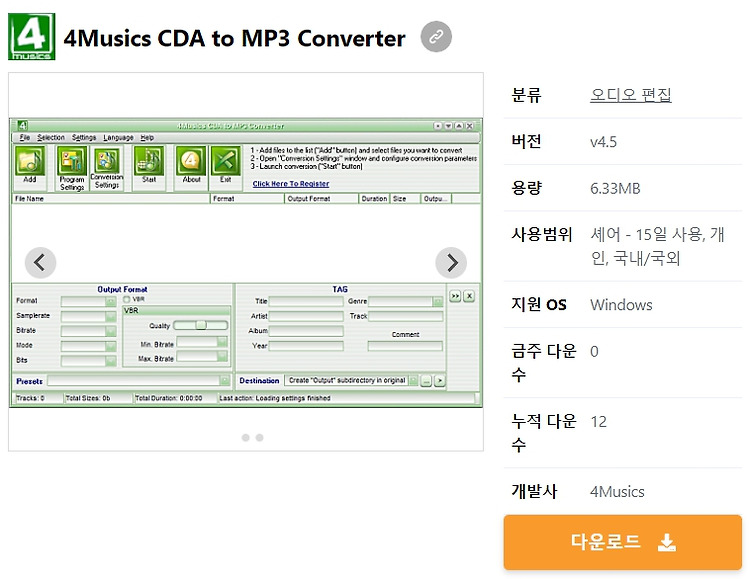Click the Destination open arrow button

pos(440,381)
